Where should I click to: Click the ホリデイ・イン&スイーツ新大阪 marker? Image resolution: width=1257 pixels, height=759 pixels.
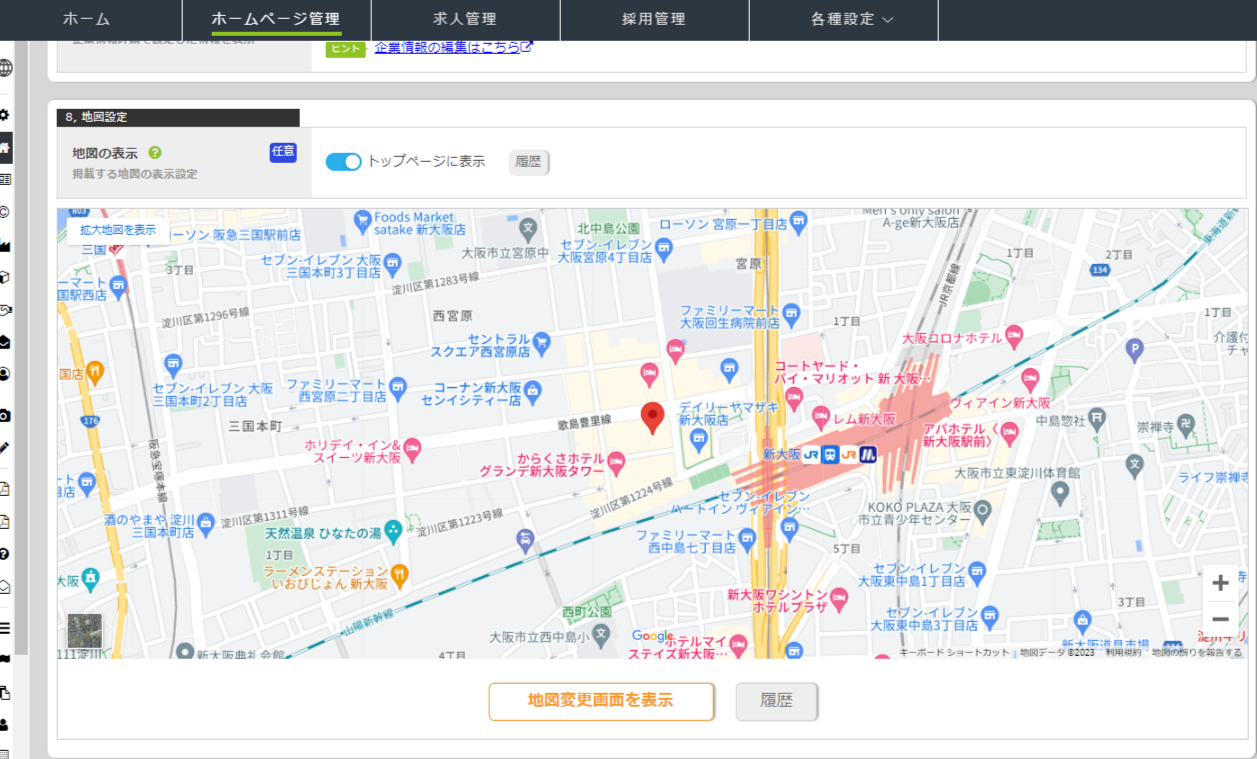(x=412, y=450)
